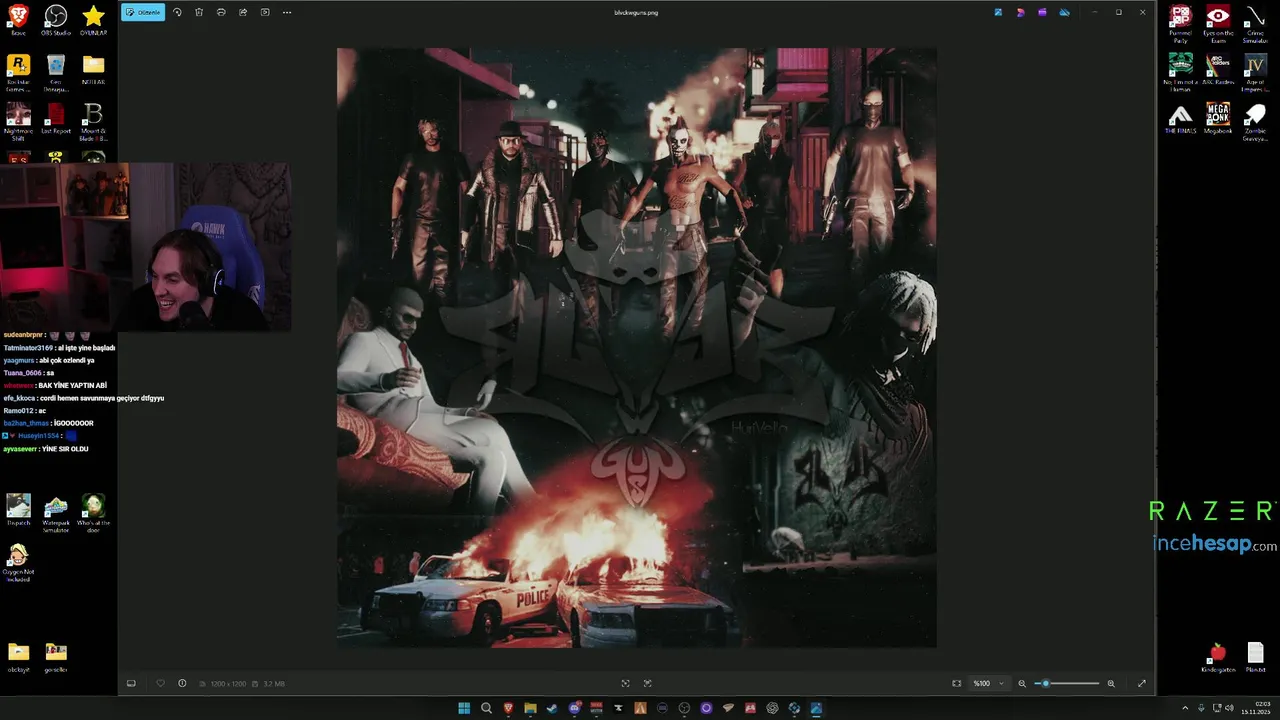The width and height of the screenshot is (1280, 720).
Task: Select the OBS Studio desktop shortcut
Action: pyautogui.click(x=56, y=20)
